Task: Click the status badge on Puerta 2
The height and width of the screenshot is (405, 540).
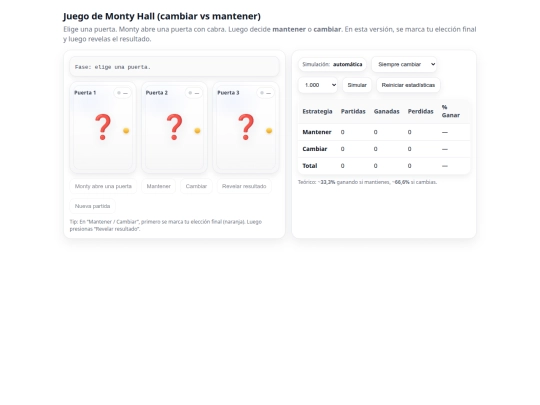Action: pyautogui.click(x=194, y=93)
